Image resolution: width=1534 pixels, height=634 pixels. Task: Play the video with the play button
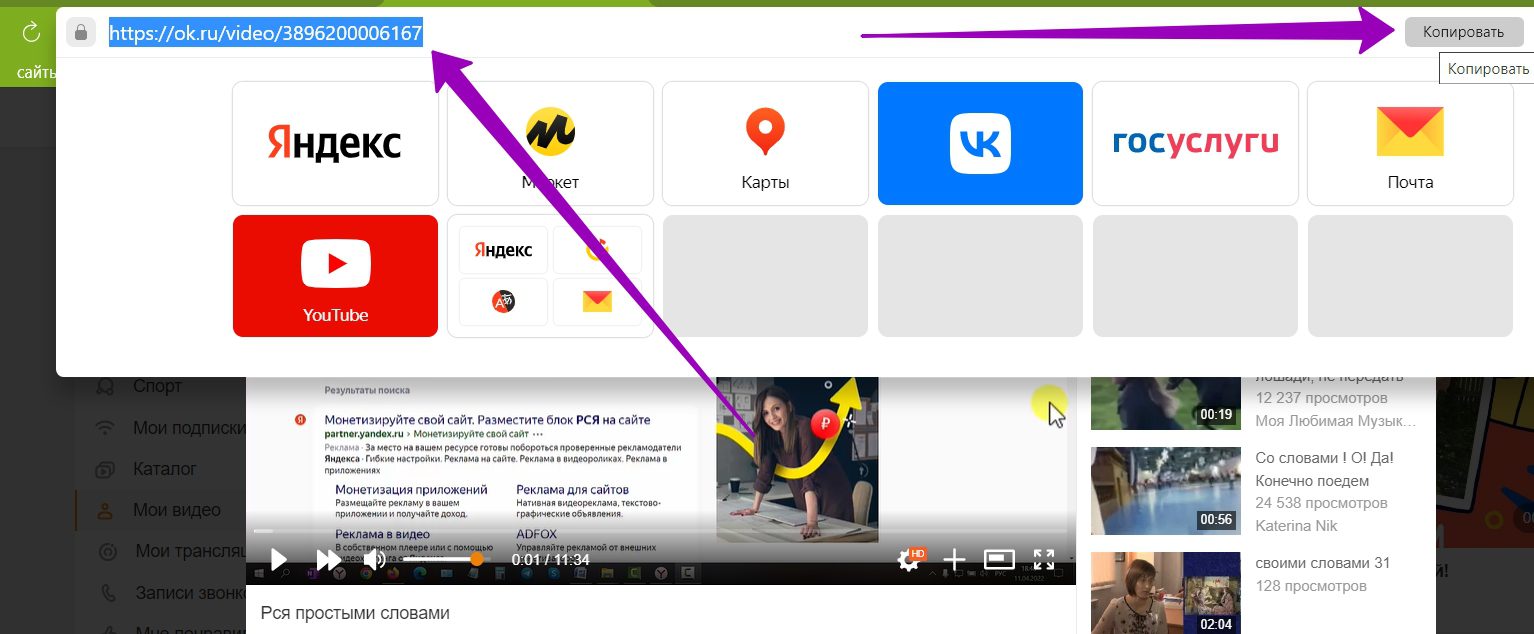[279, 560]
